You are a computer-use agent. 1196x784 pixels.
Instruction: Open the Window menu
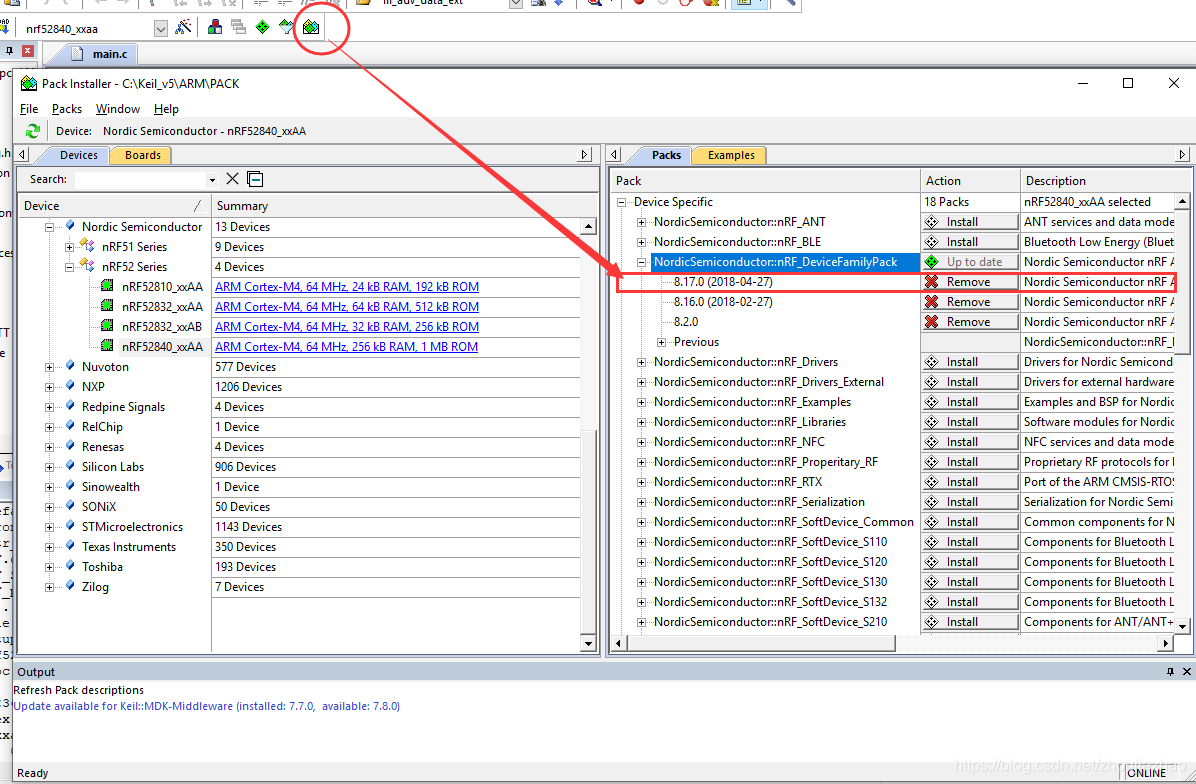click(x=117, y=109)
